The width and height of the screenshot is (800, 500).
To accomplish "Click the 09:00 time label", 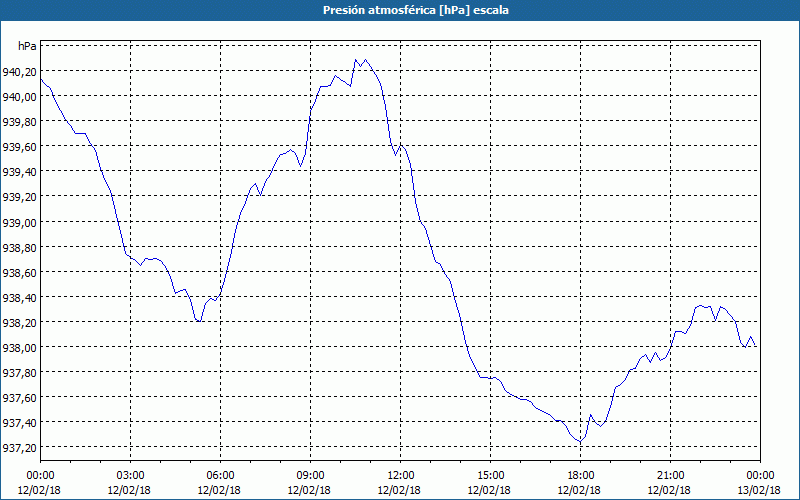I will 310,476.
